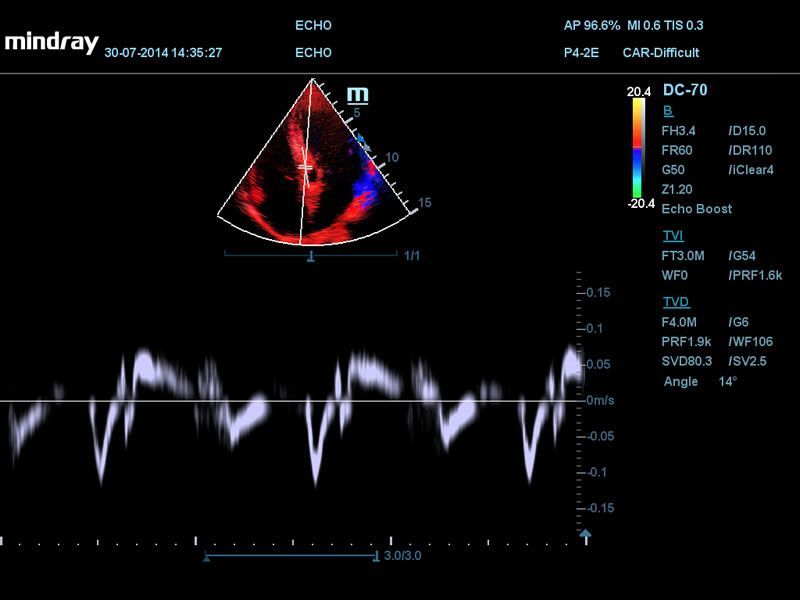Image resolution: width=800 pixels, height=600 pixels.
Task: Click the sample volume gate marker on sector
Action: click(x=306, y=167)
